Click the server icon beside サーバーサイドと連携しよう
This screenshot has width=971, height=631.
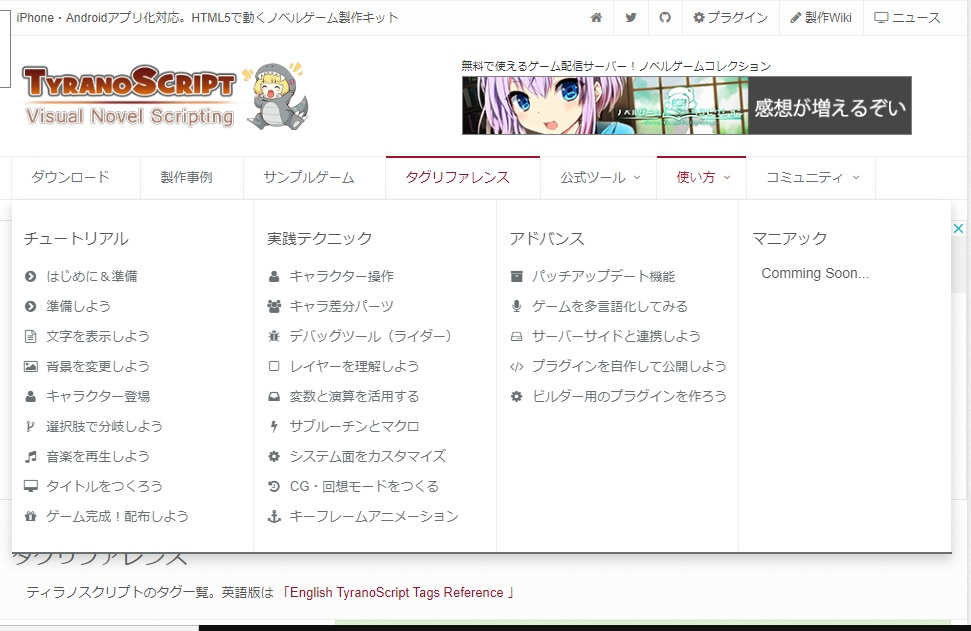click(x=516, y=336)
